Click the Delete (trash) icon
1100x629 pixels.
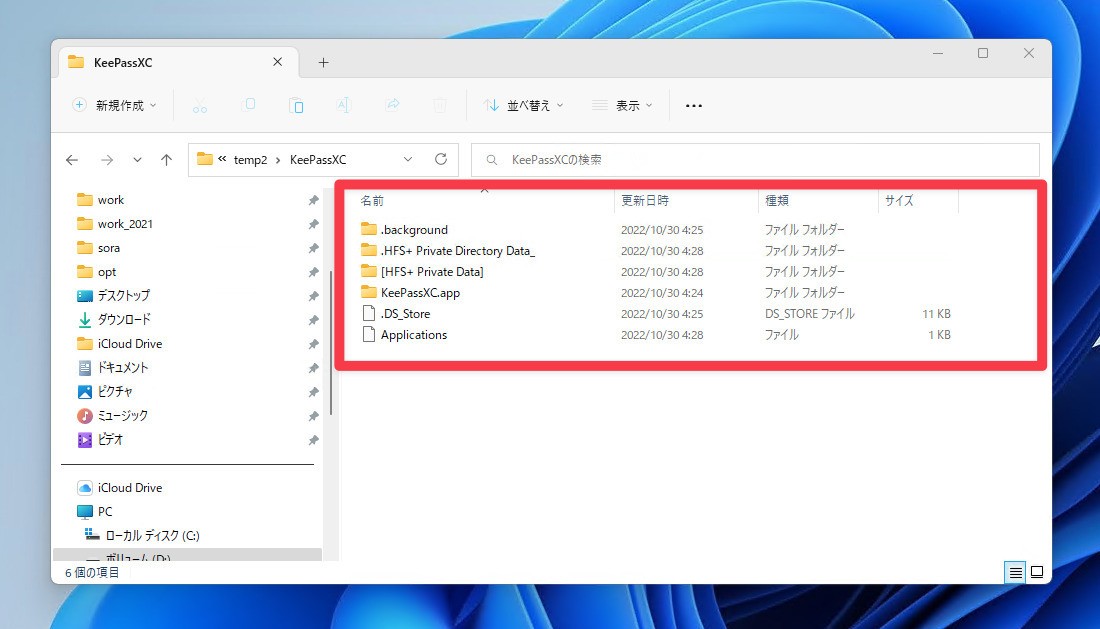[x=440, y=105]
